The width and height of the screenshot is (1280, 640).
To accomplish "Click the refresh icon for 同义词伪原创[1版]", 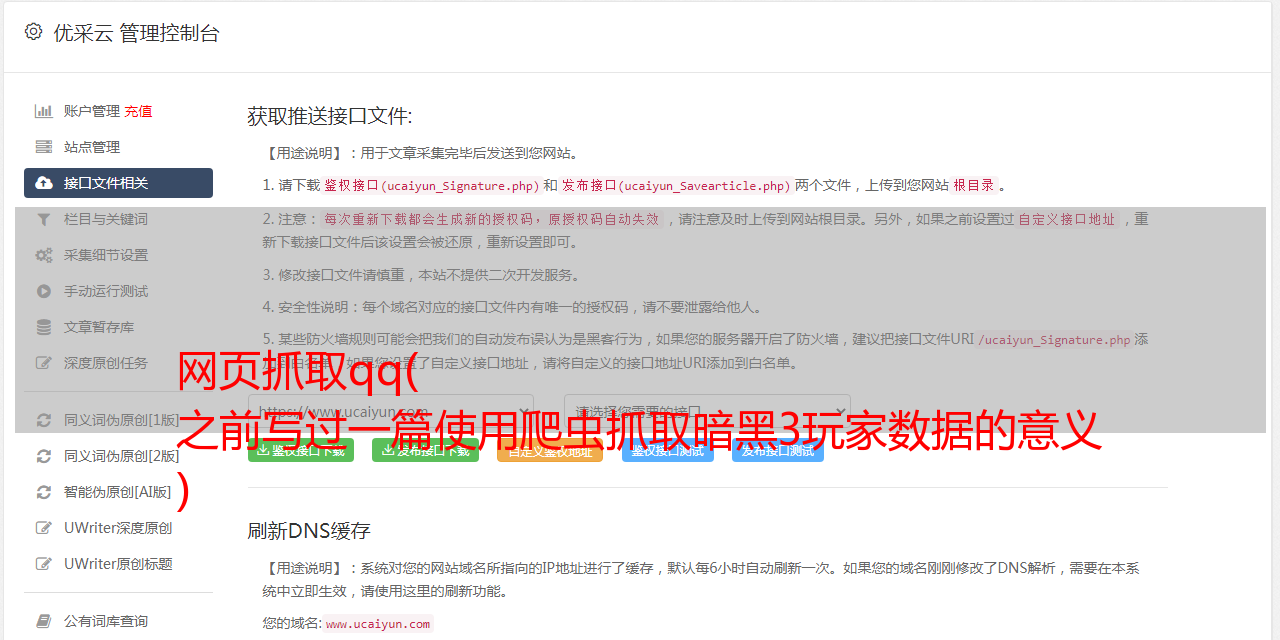I will pos(44,420).
